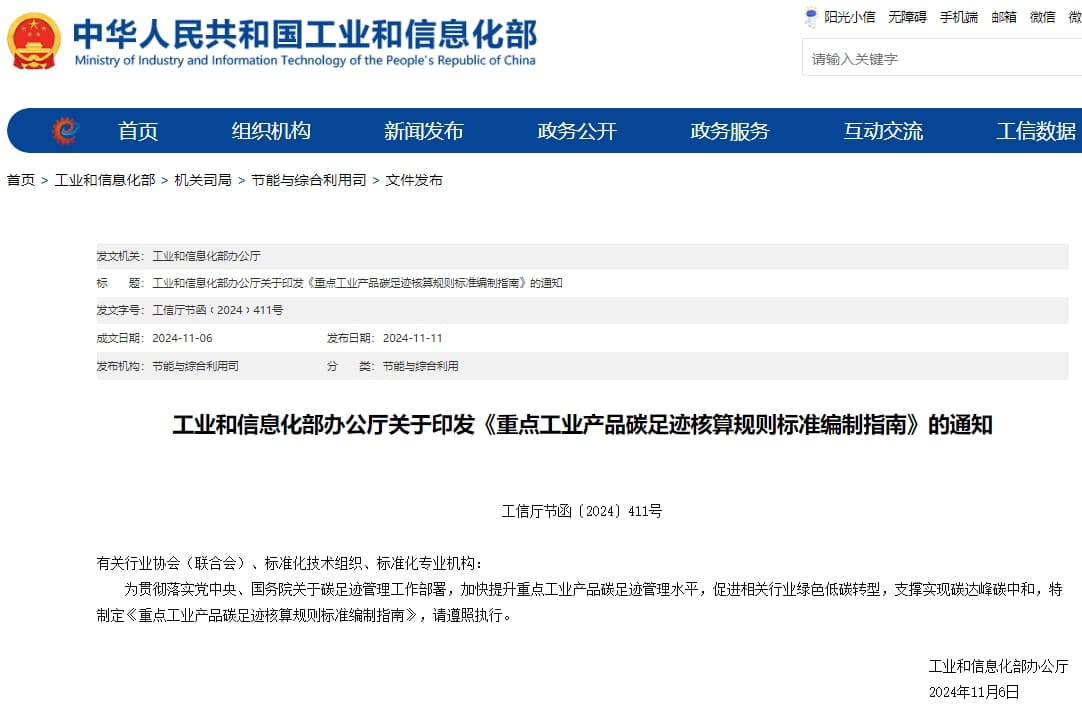
Task: Open the 邮箱 mailbox link
Action: [1004, 17]
